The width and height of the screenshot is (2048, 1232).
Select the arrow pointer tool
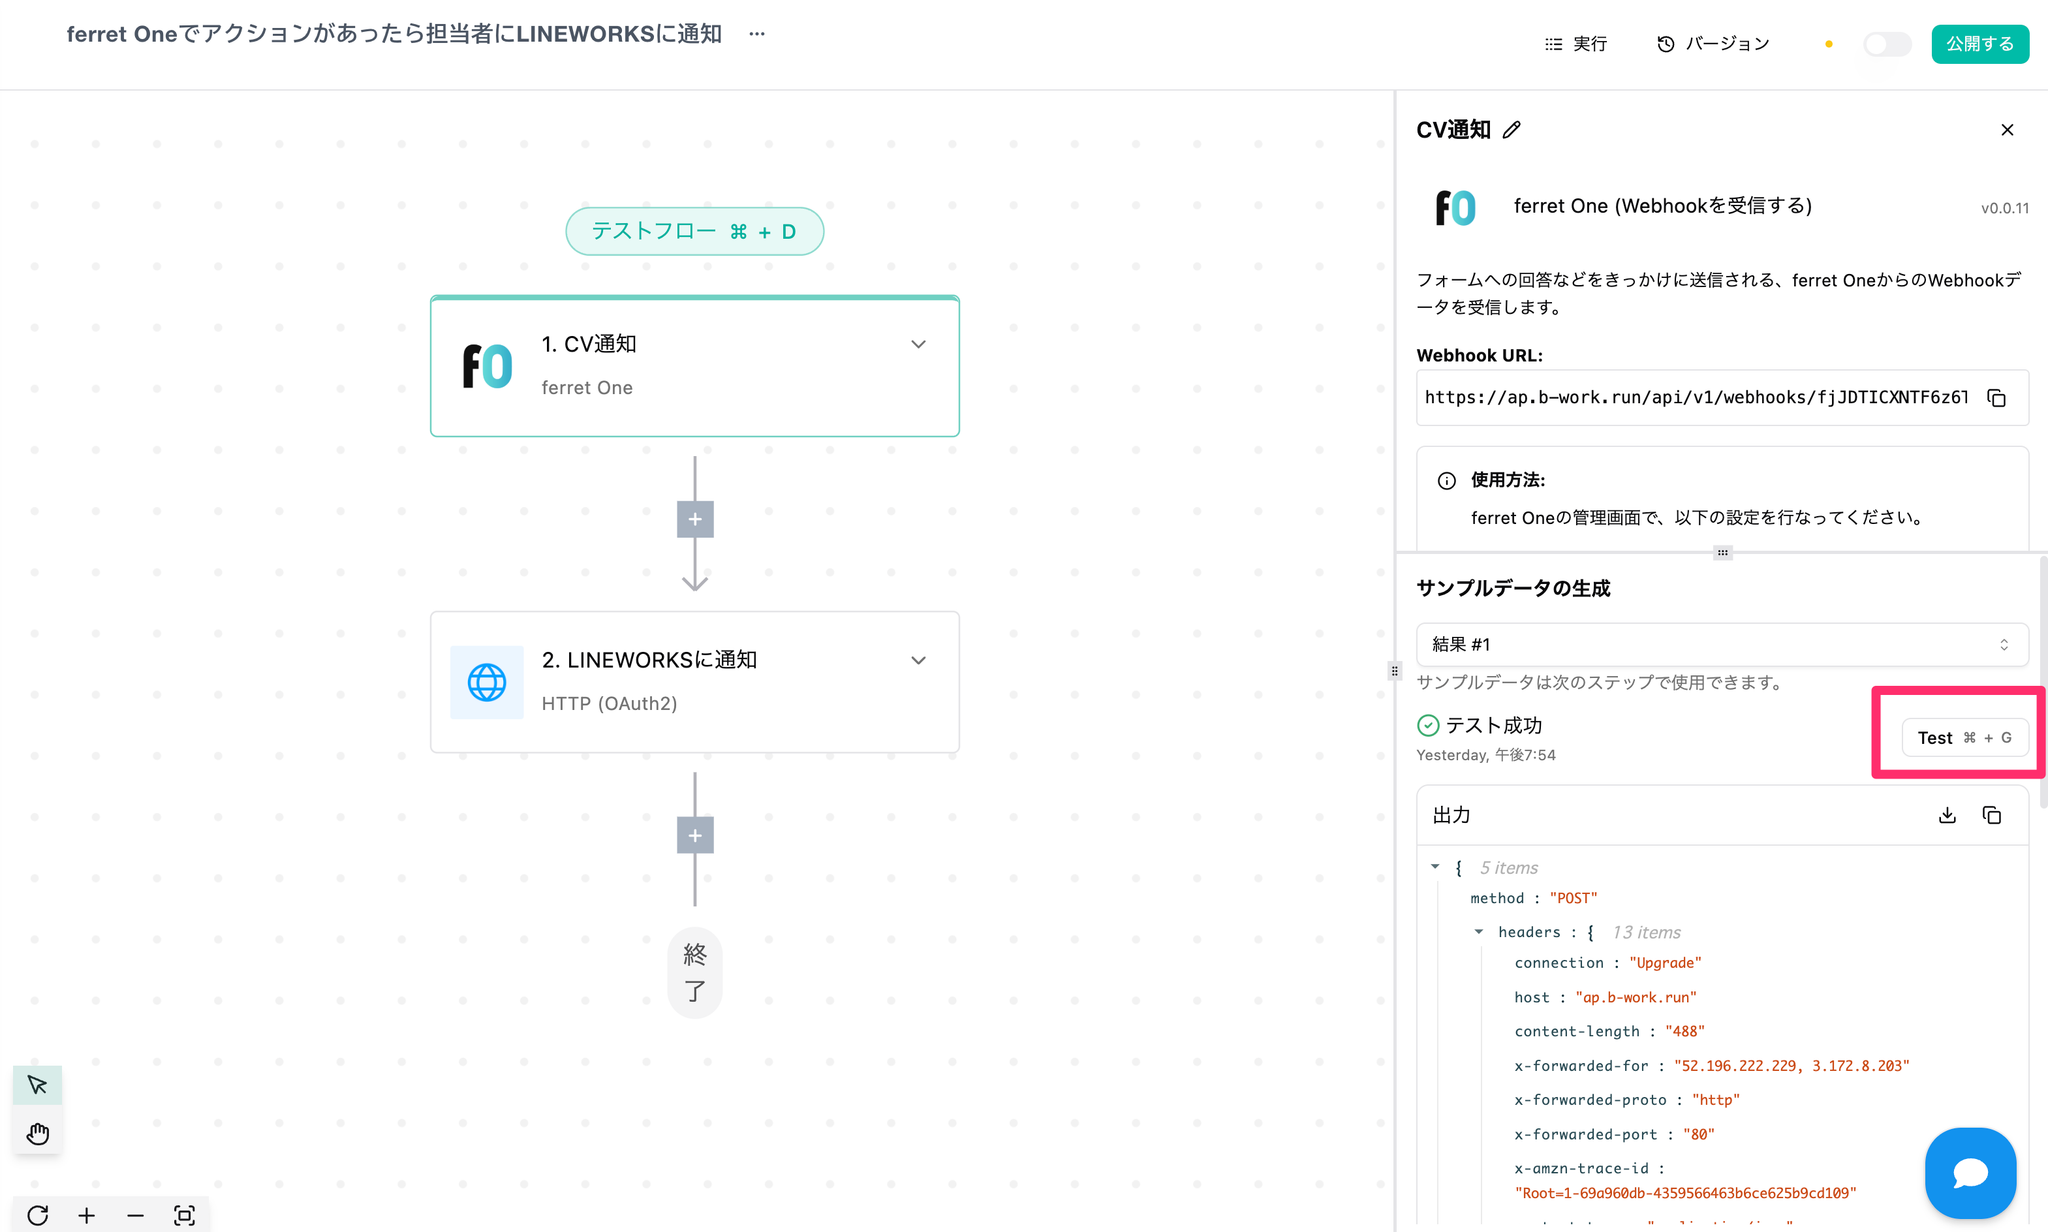[38, 1085]
